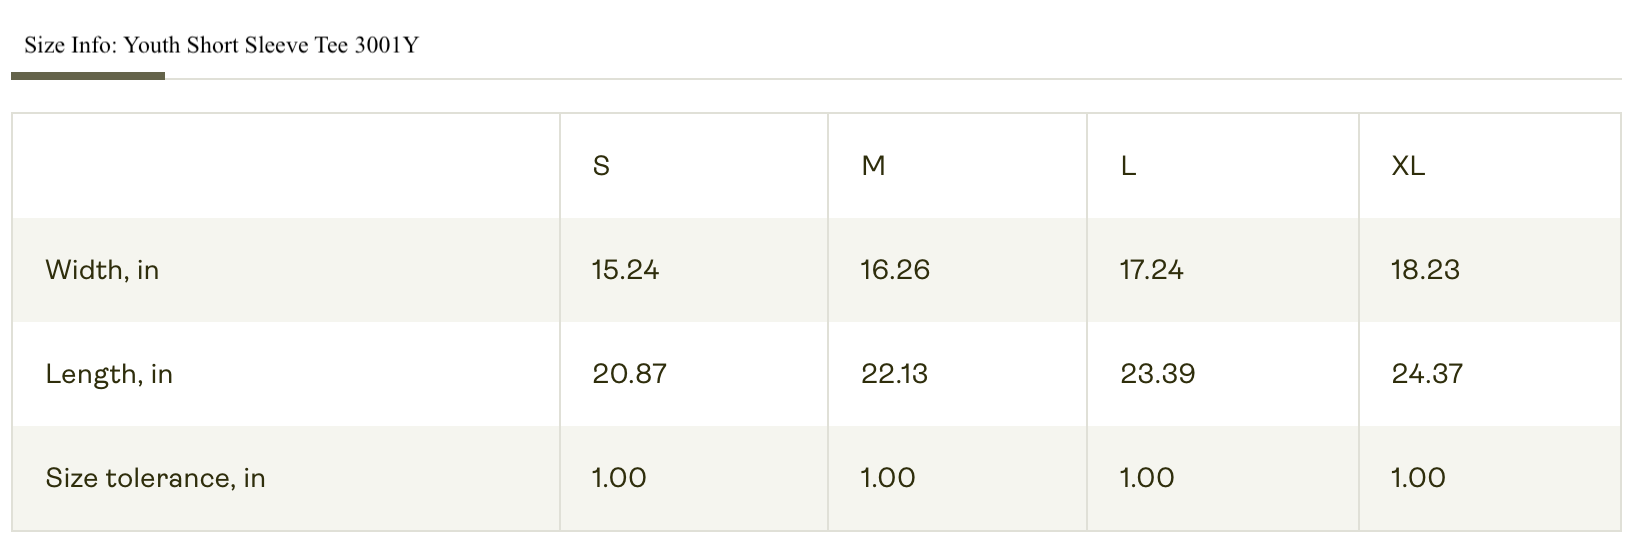
Task: Click the width value 16.26
Action: coord(895,270)
